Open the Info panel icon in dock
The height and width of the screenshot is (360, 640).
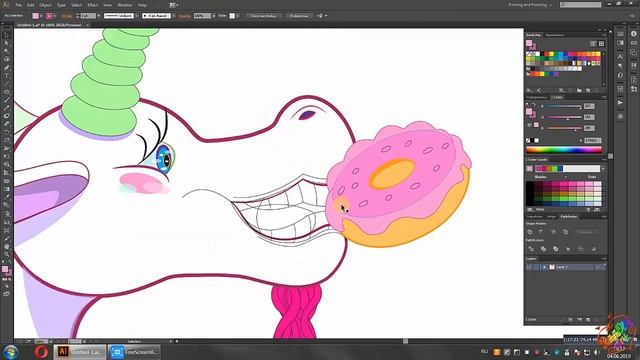click(633, 33)
